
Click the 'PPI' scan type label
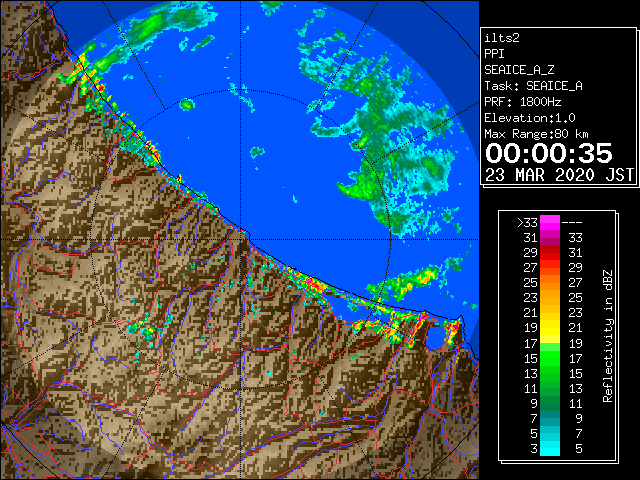(494, 54)
